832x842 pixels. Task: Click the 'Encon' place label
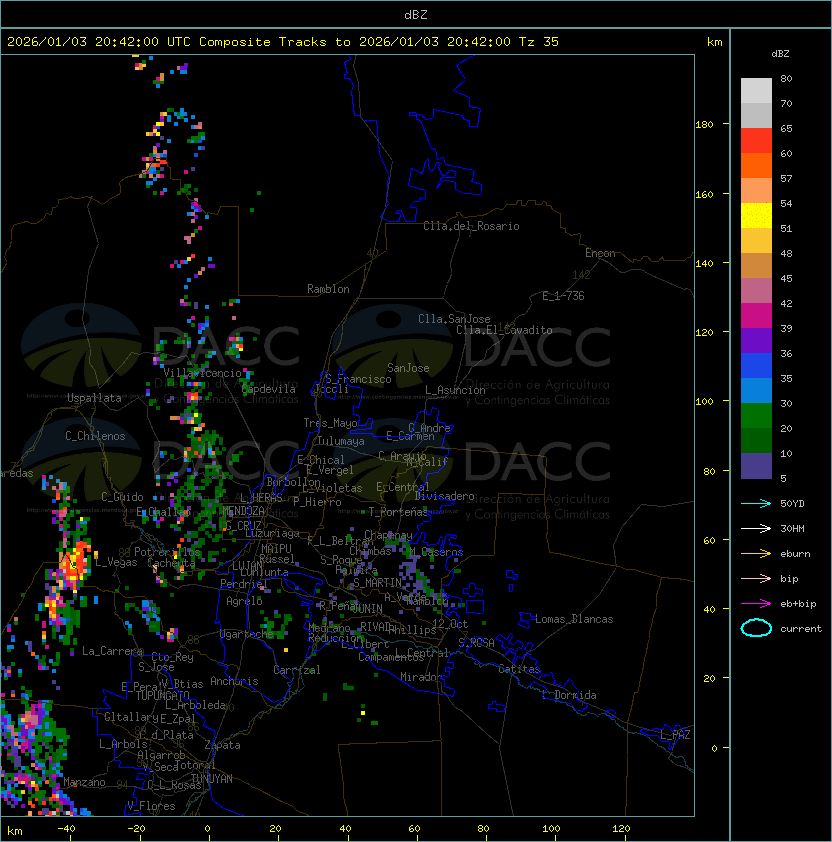(600, 253)
